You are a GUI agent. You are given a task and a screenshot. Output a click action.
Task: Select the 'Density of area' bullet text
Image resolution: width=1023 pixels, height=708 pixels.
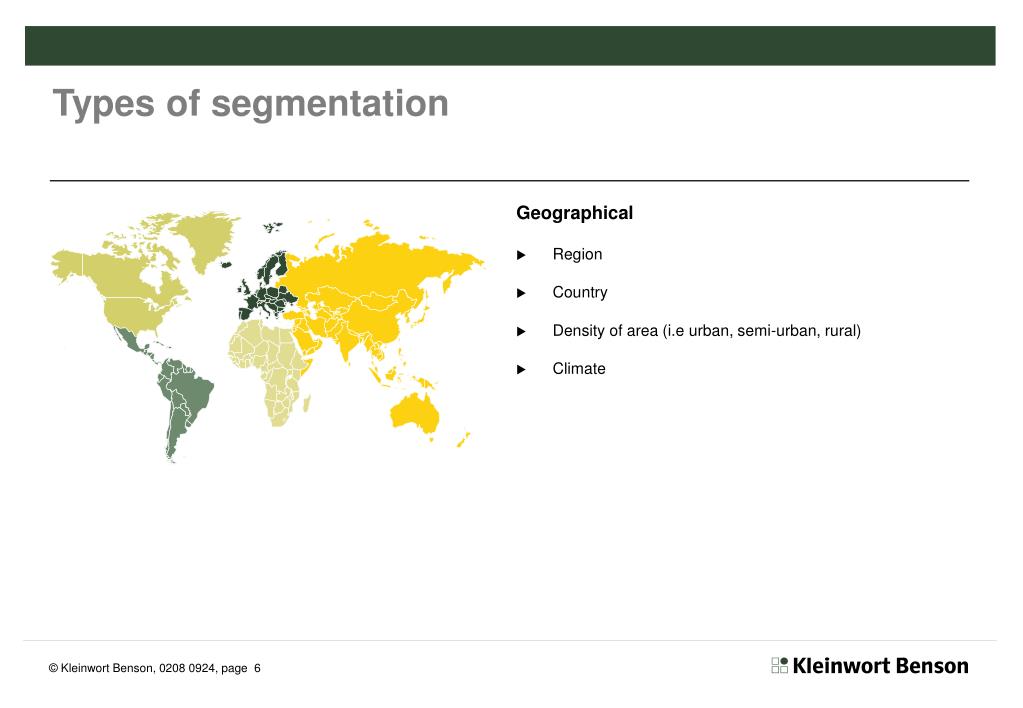click(707, 331)
